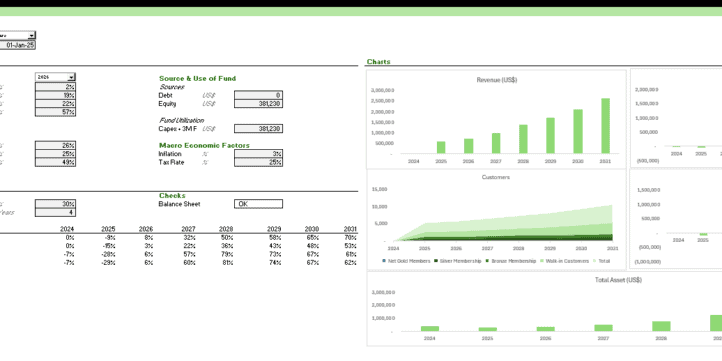Select the 19% input cell
This screenshot has height=361, width=722.
click(55, 95)
